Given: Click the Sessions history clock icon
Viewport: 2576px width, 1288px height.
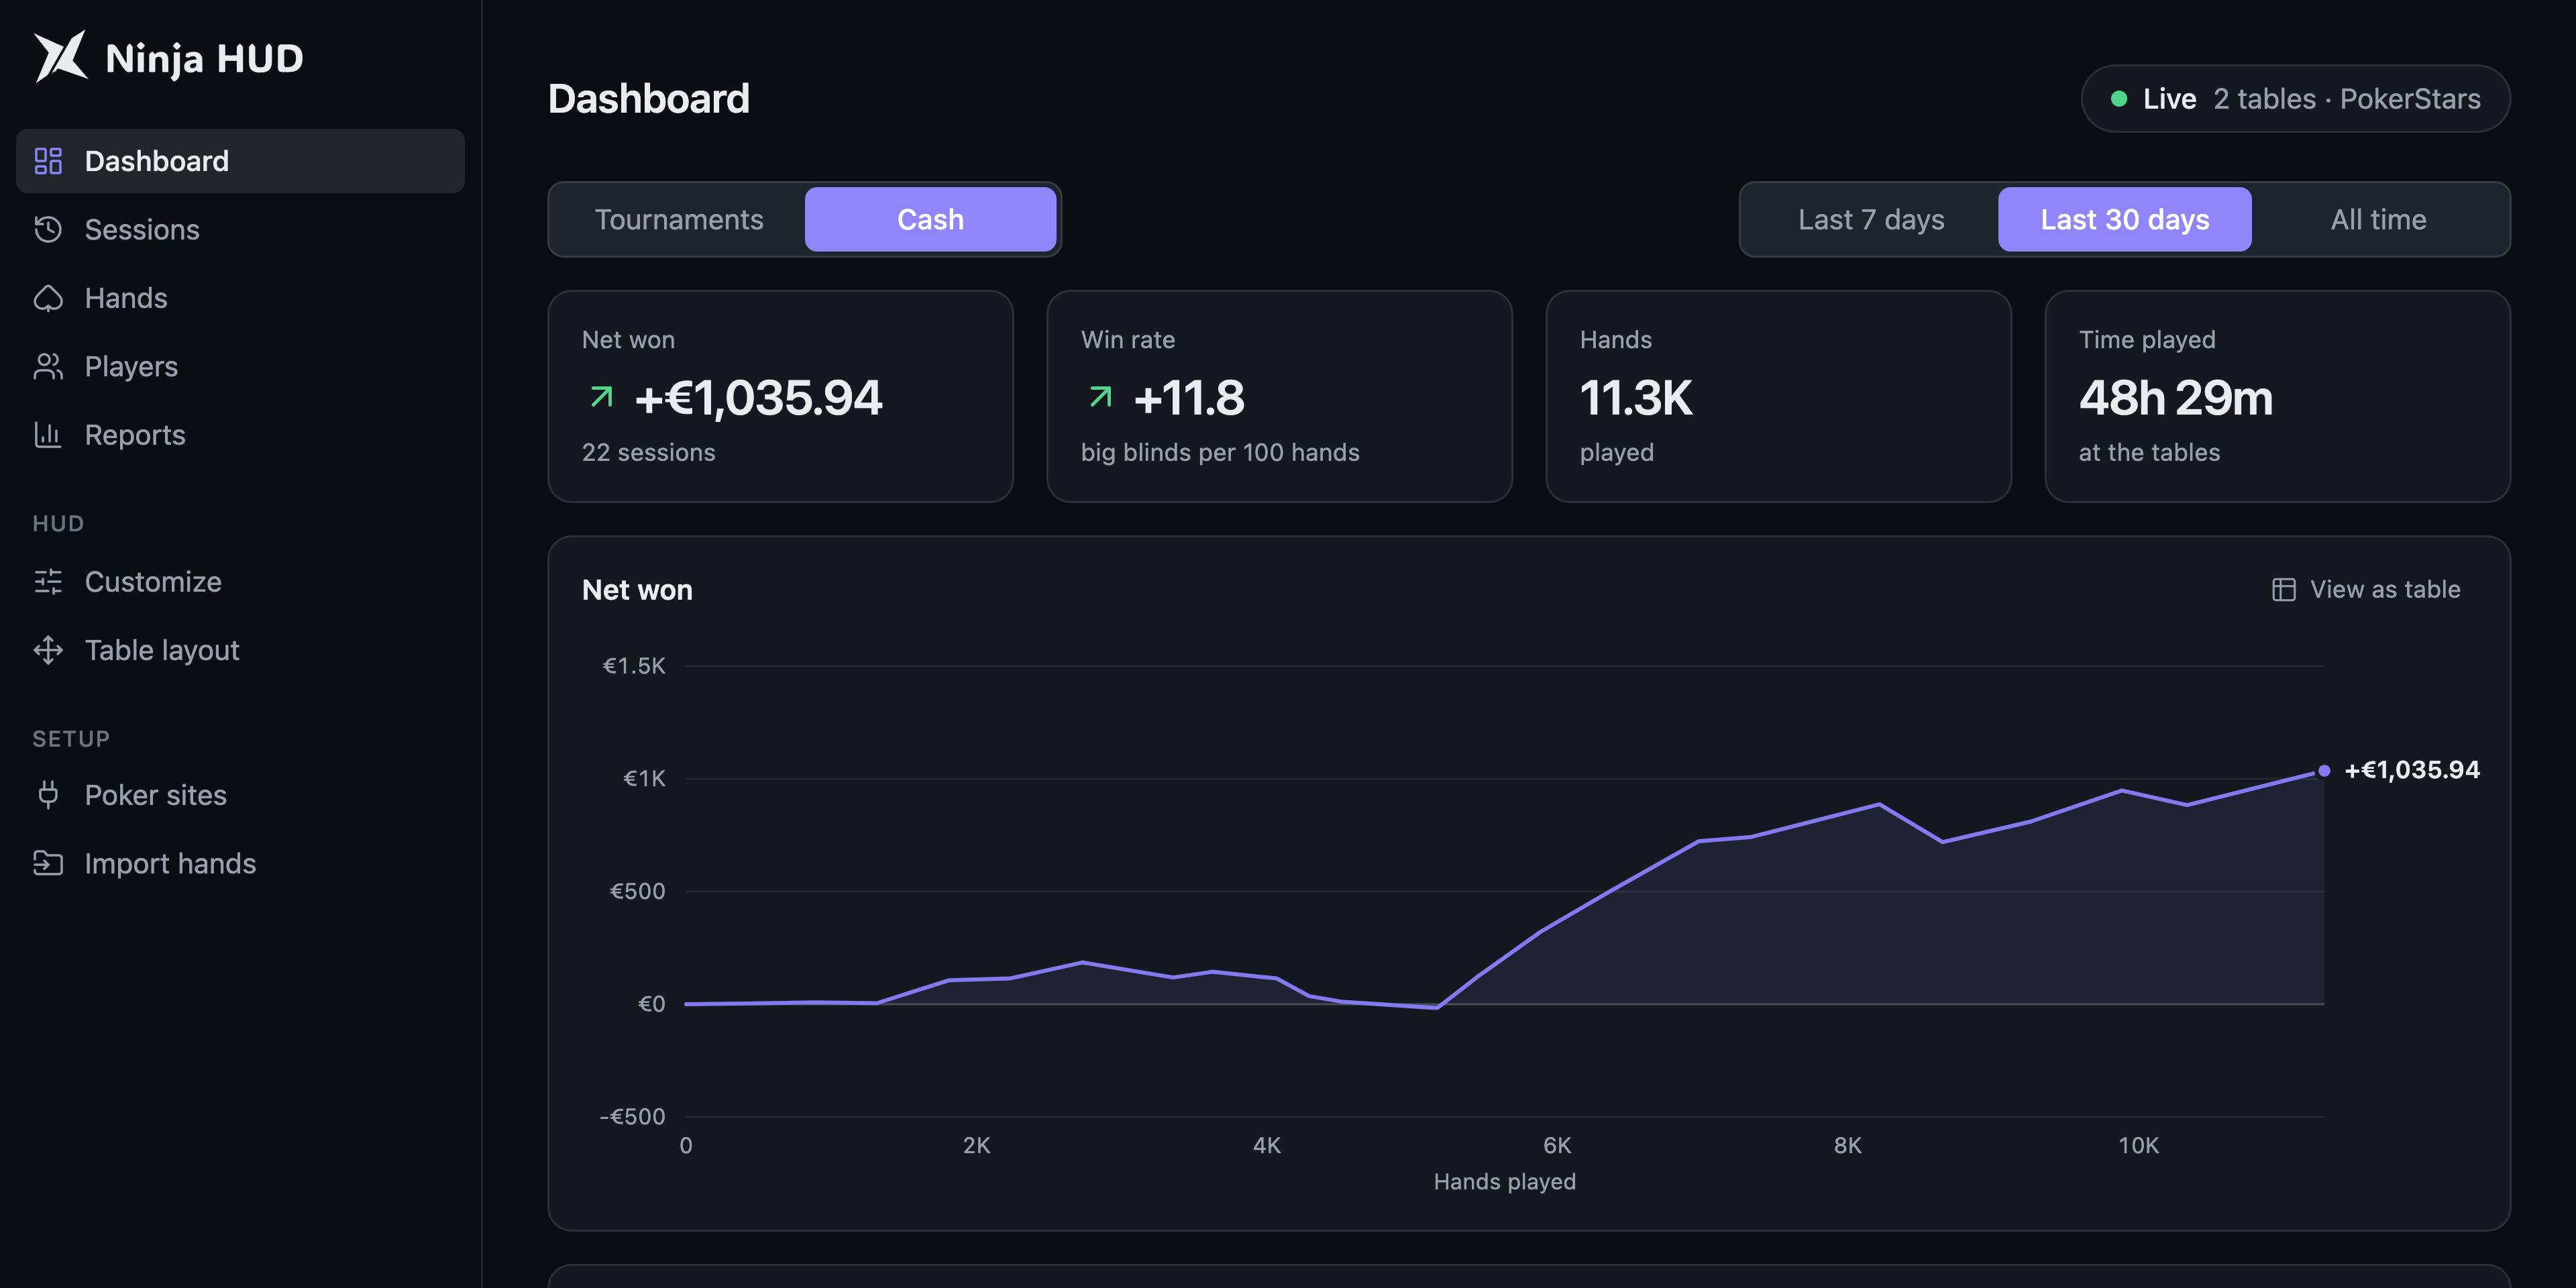Looking at the screenshot, I should click(48, 229).
